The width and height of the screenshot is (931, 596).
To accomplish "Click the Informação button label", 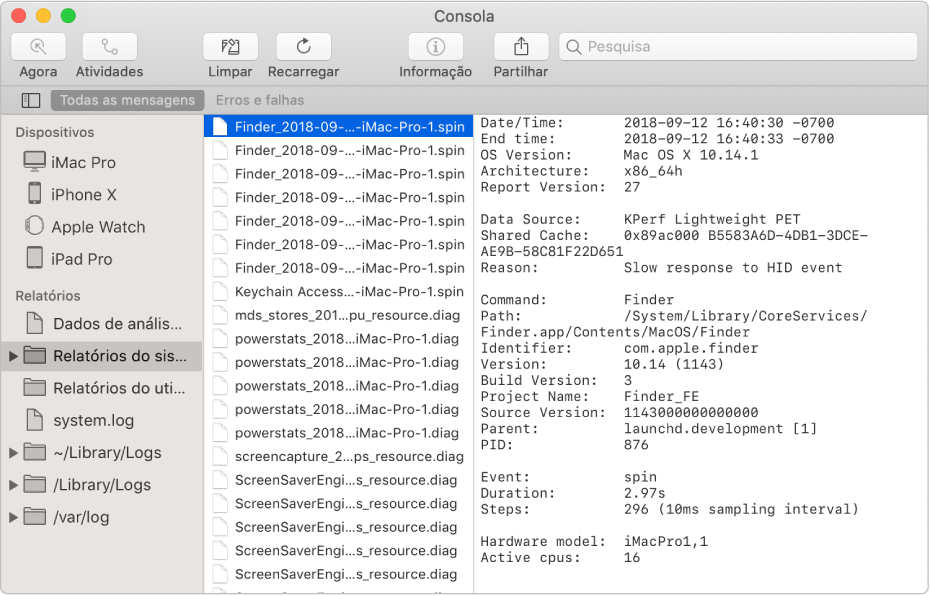I will click(x=435, y=72).
